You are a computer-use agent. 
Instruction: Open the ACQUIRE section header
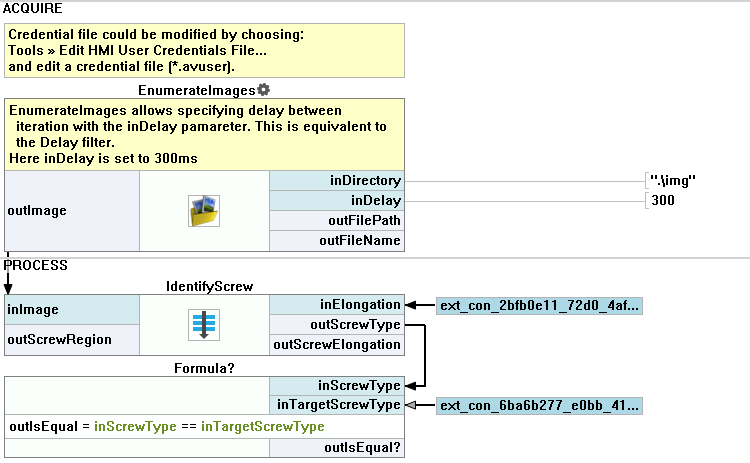tap(35, 8)
